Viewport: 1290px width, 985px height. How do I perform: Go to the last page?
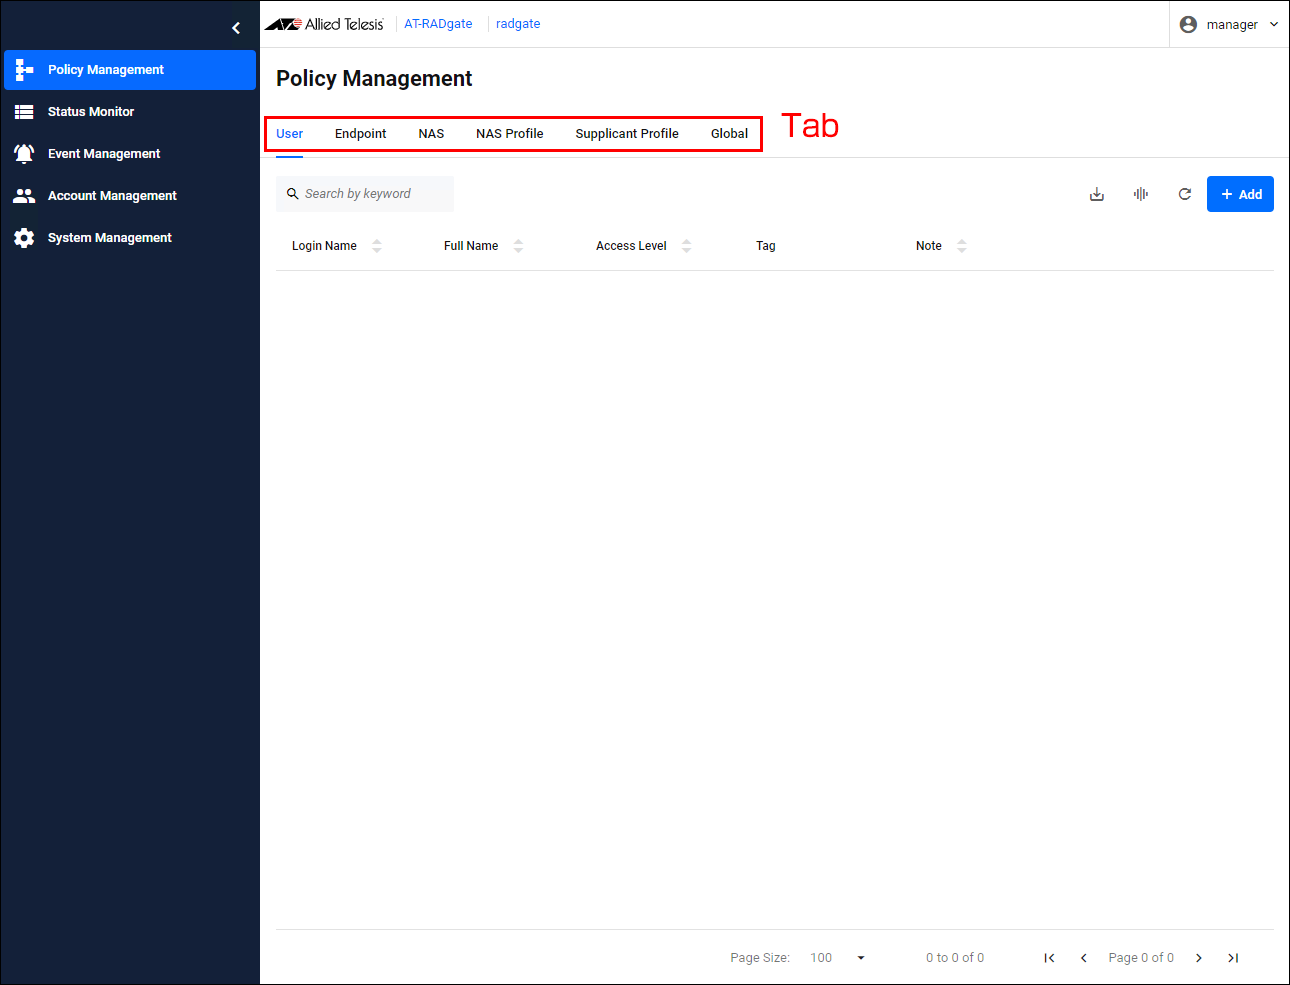(x=1233, y=958)
